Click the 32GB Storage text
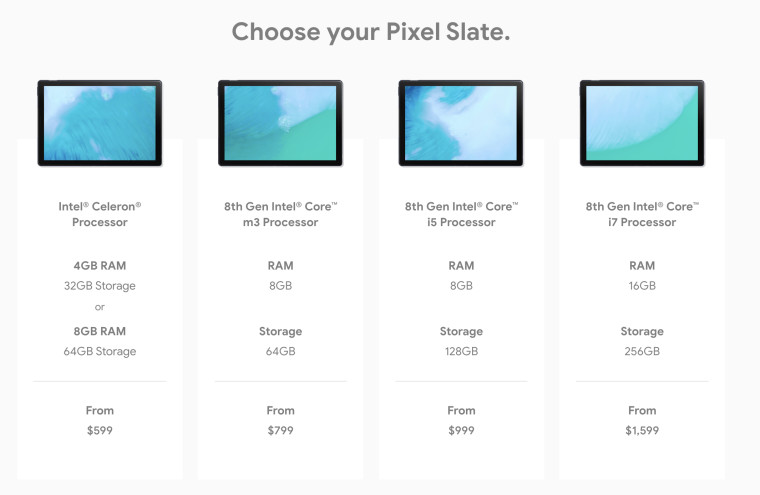 (100, 286)
